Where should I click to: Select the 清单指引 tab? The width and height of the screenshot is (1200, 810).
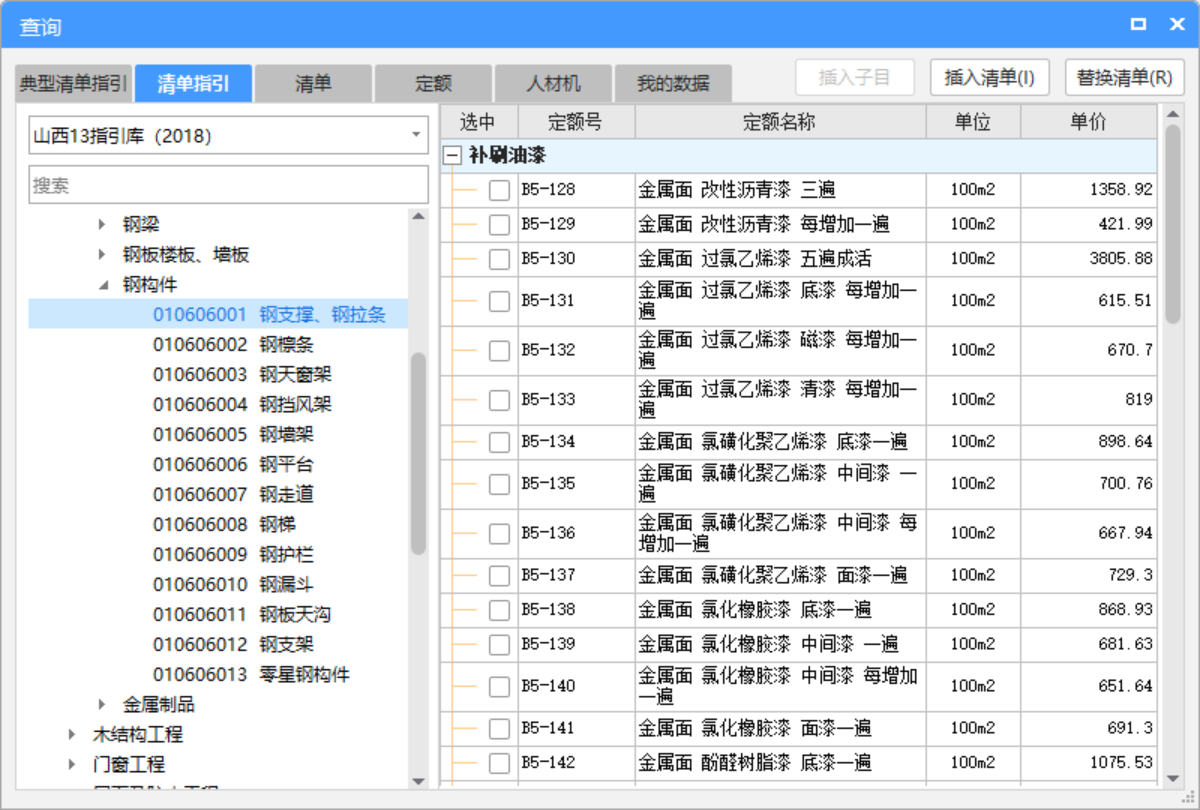pos(193,84)
